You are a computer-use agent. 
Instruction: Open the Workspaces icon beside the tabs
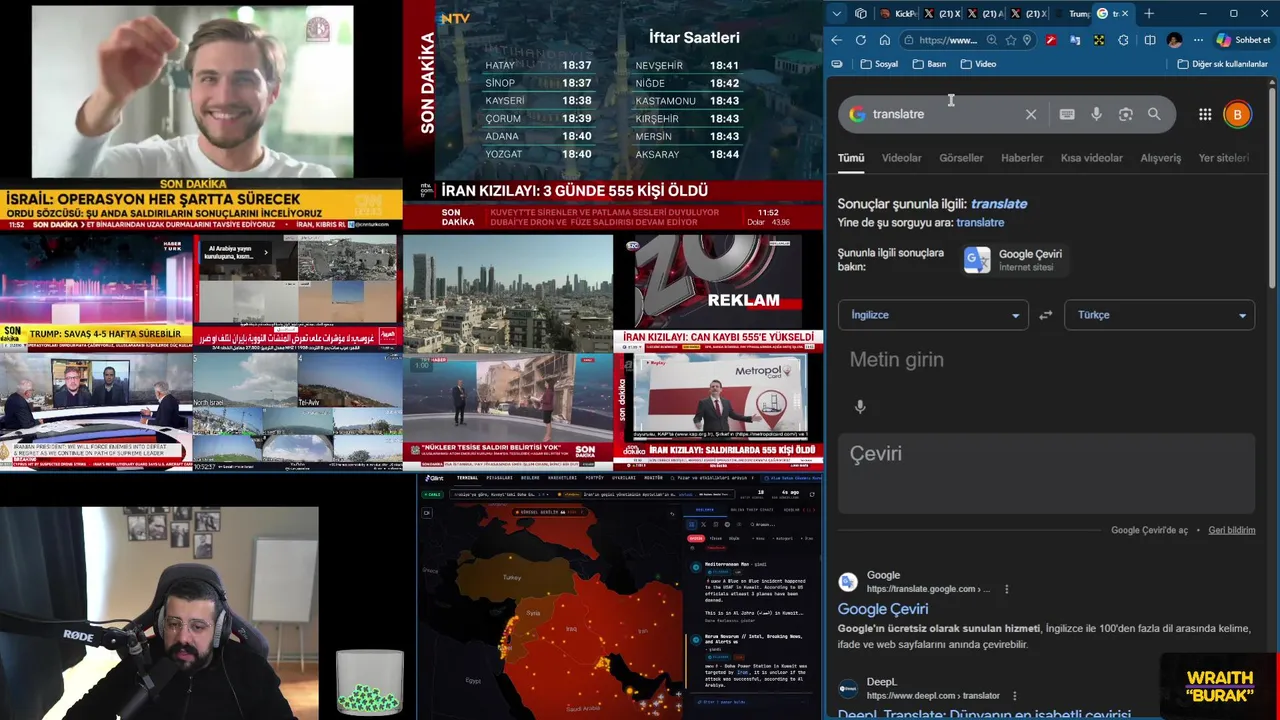pyautogui.click(x=861, y=14)
